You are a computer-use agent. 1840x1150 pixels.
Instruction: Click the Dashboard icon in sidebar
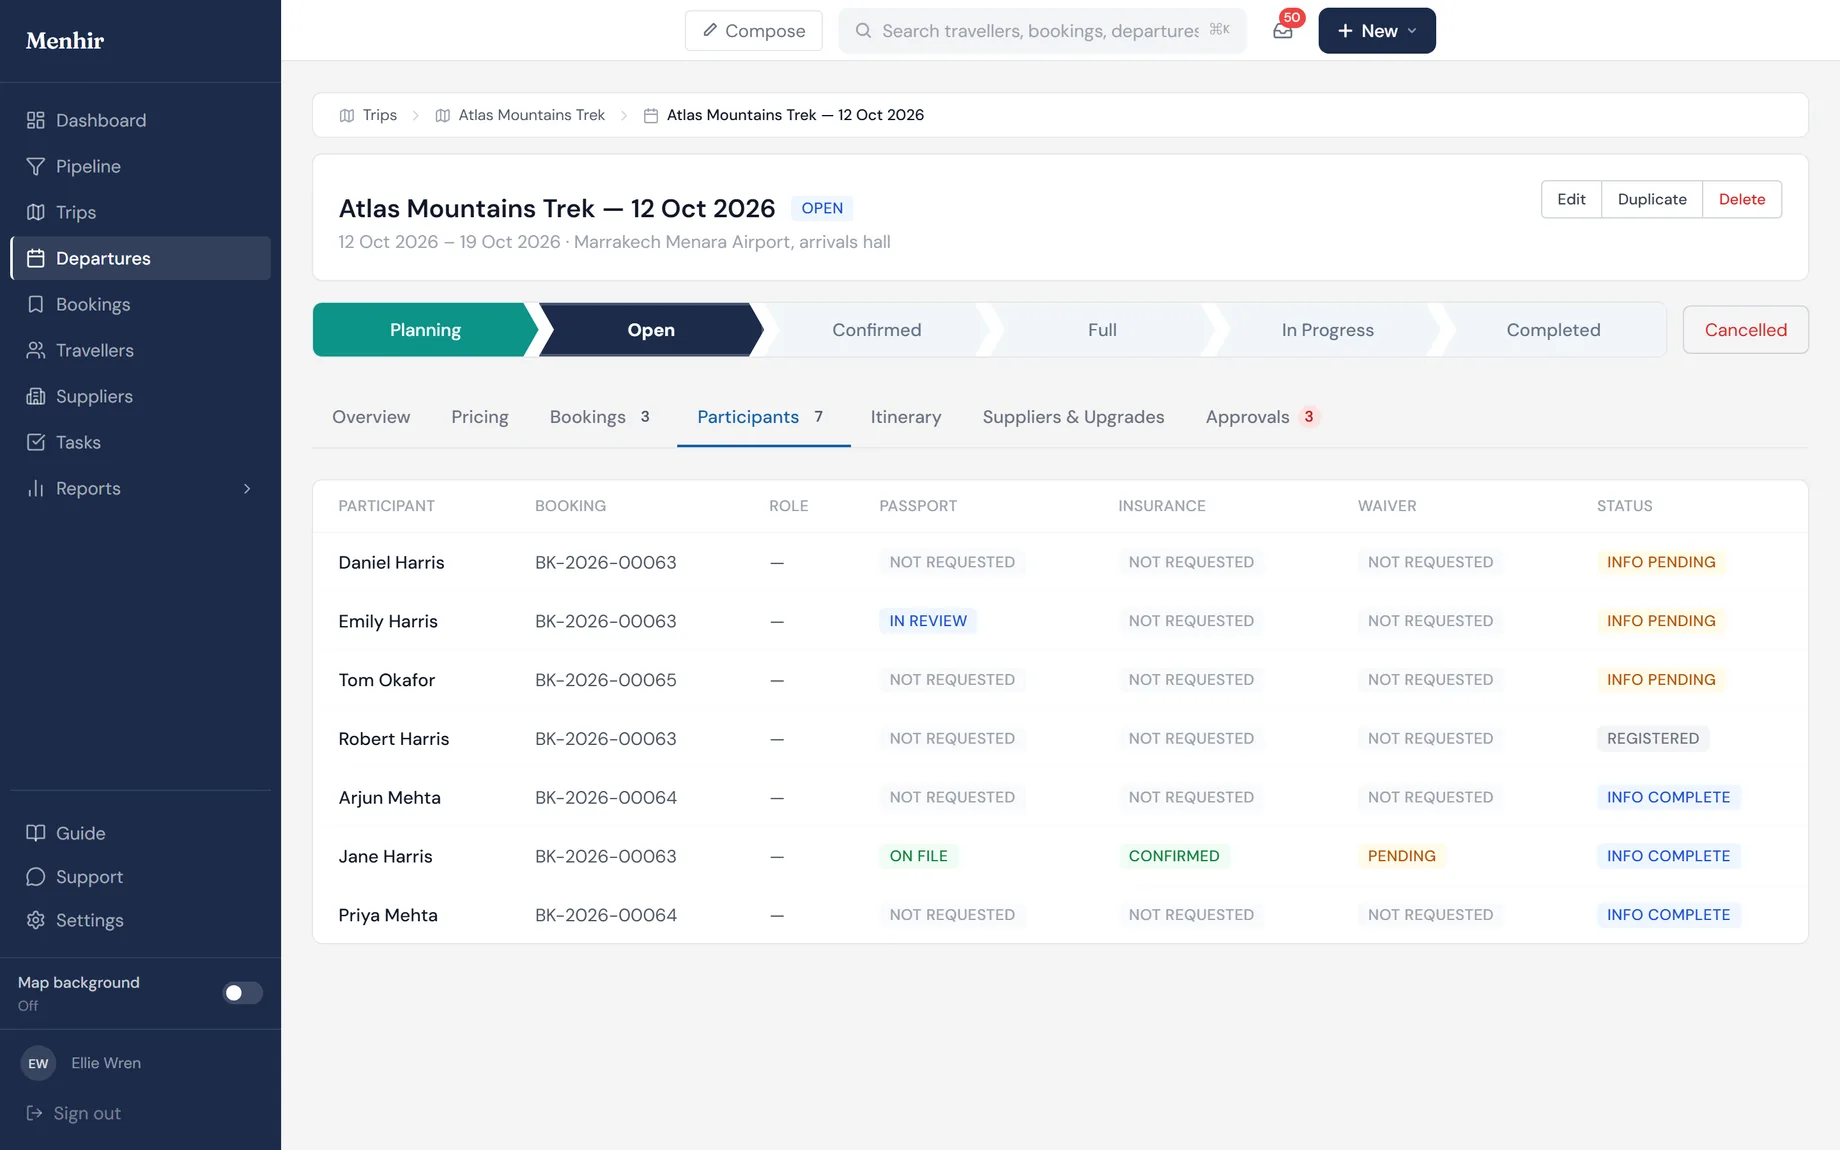point(36,120)
